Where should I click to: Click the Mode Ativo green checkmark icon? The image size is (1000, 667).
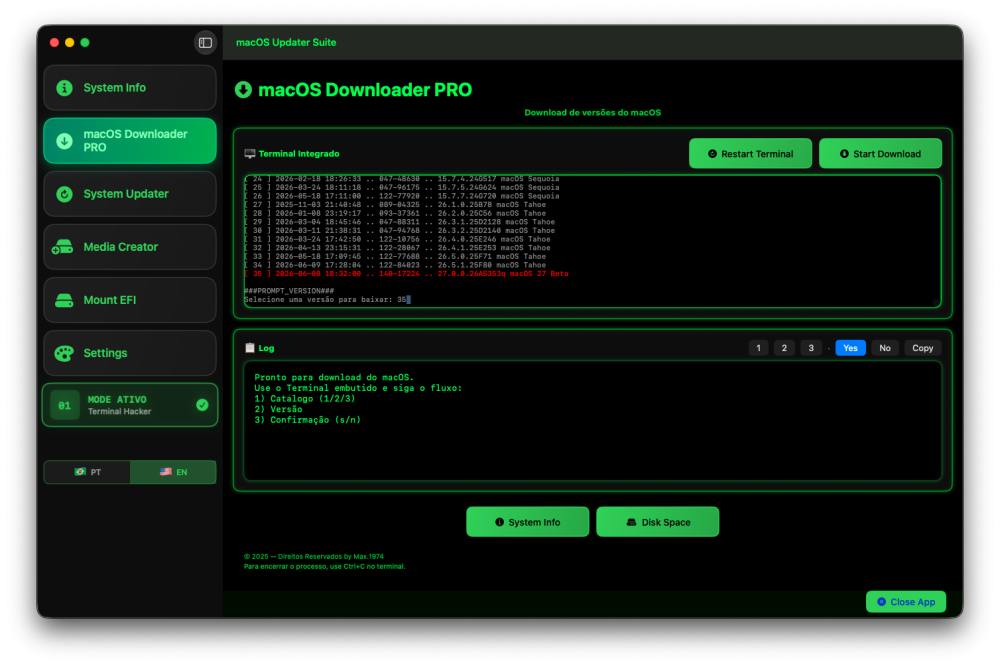pos(202,405)
